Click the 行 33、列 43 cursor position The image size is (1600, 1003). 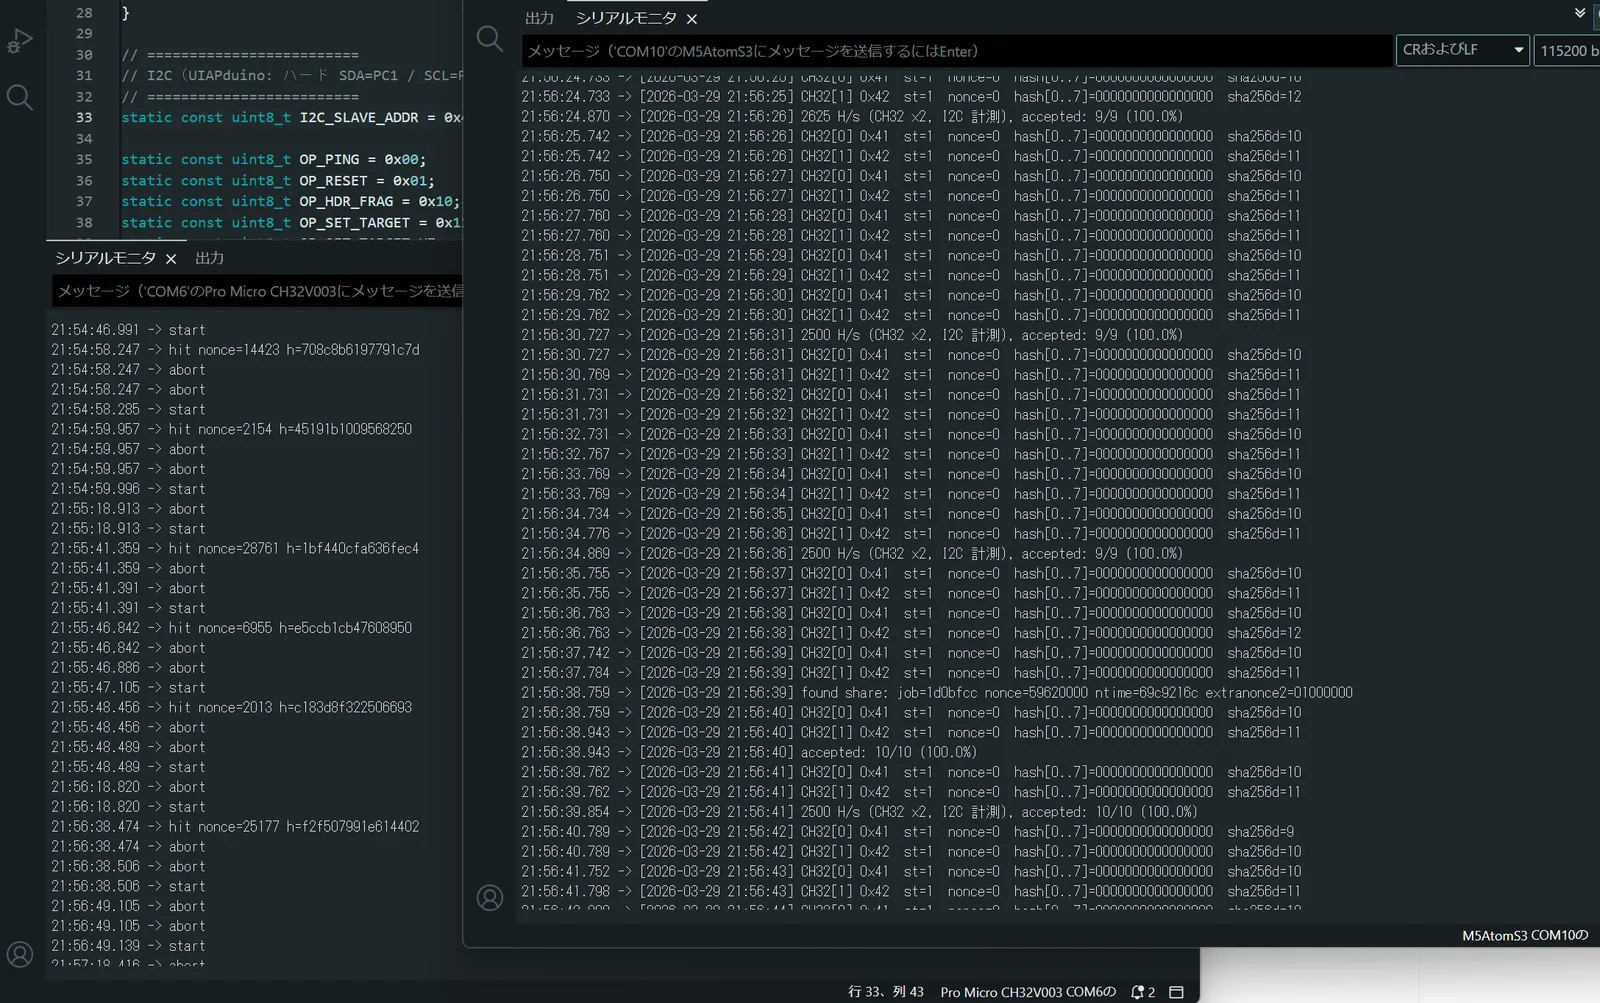tap(885, 992)
